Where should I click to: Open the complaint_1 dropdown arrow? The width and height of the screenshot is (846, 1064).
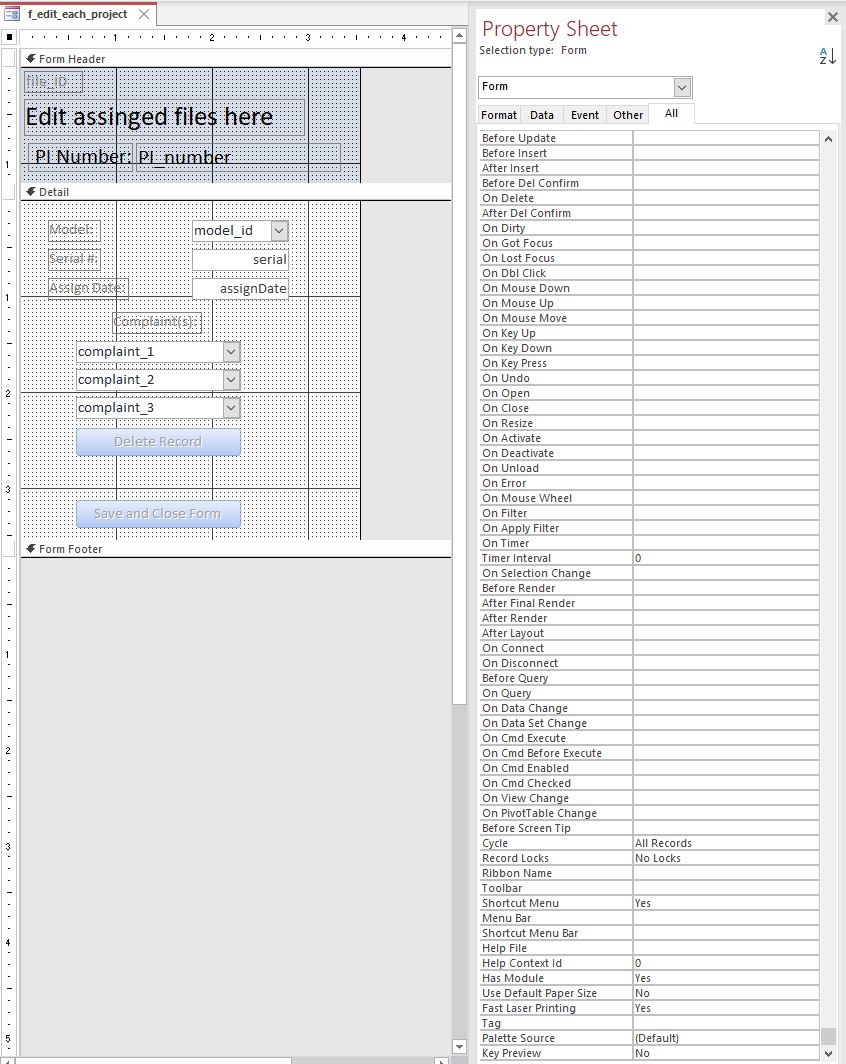tap(231, 352)
